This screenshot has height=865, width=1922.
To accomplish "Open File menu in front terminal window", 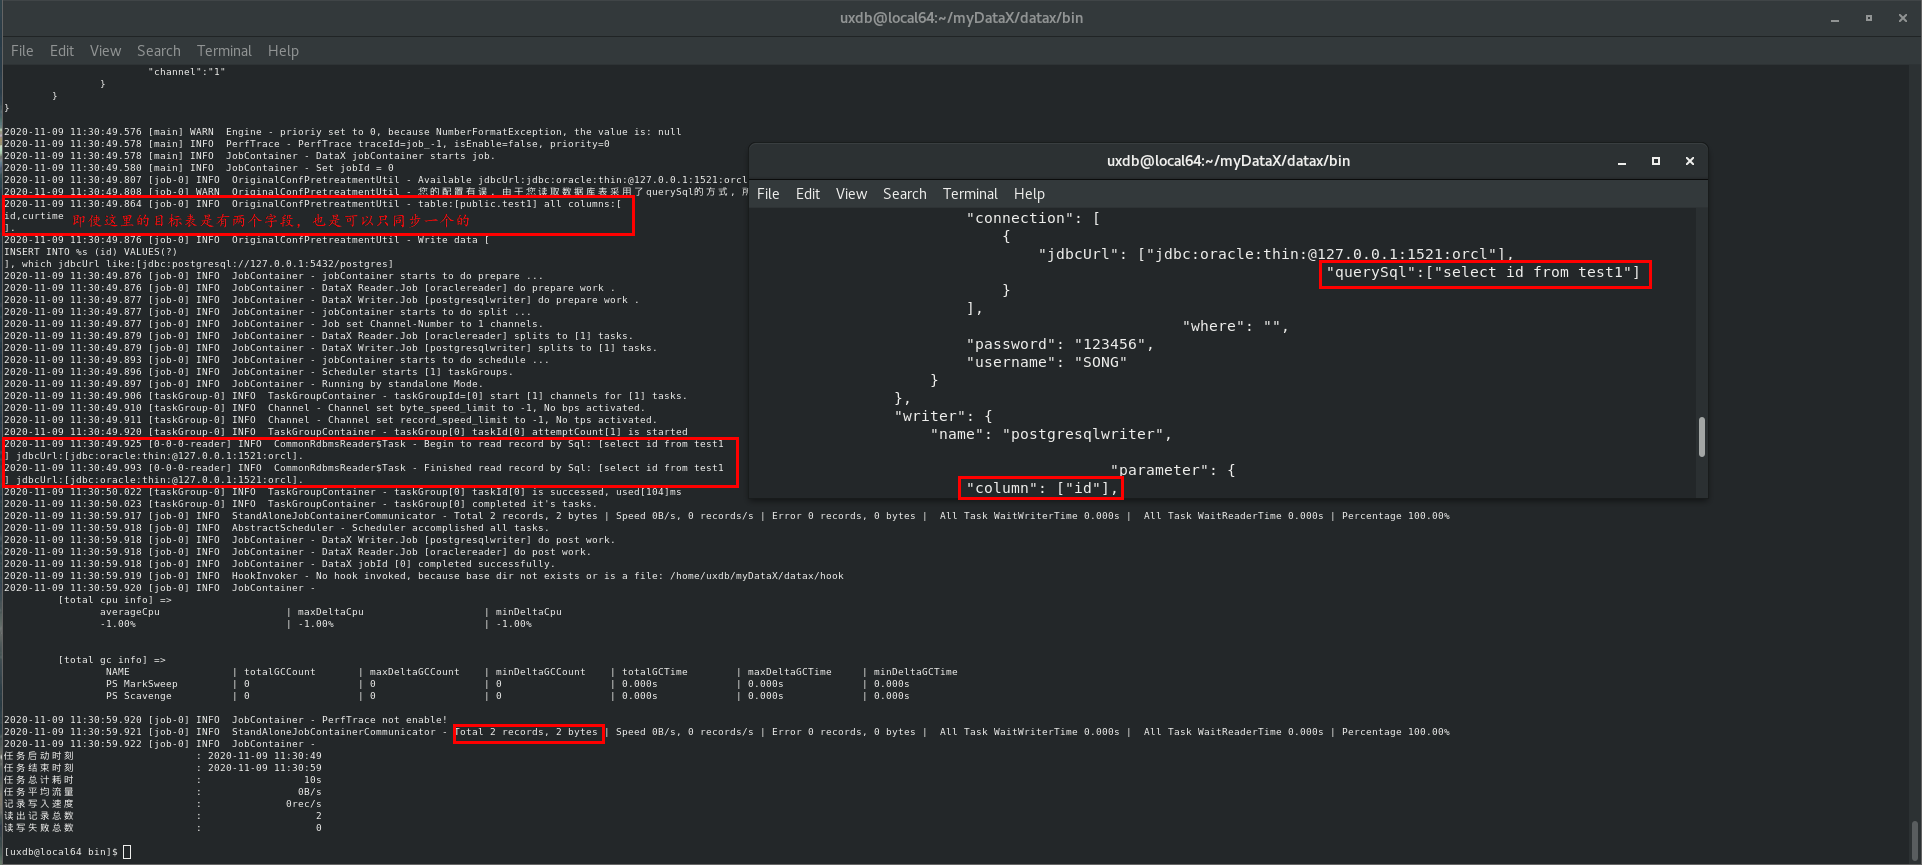I will [768, 194].
